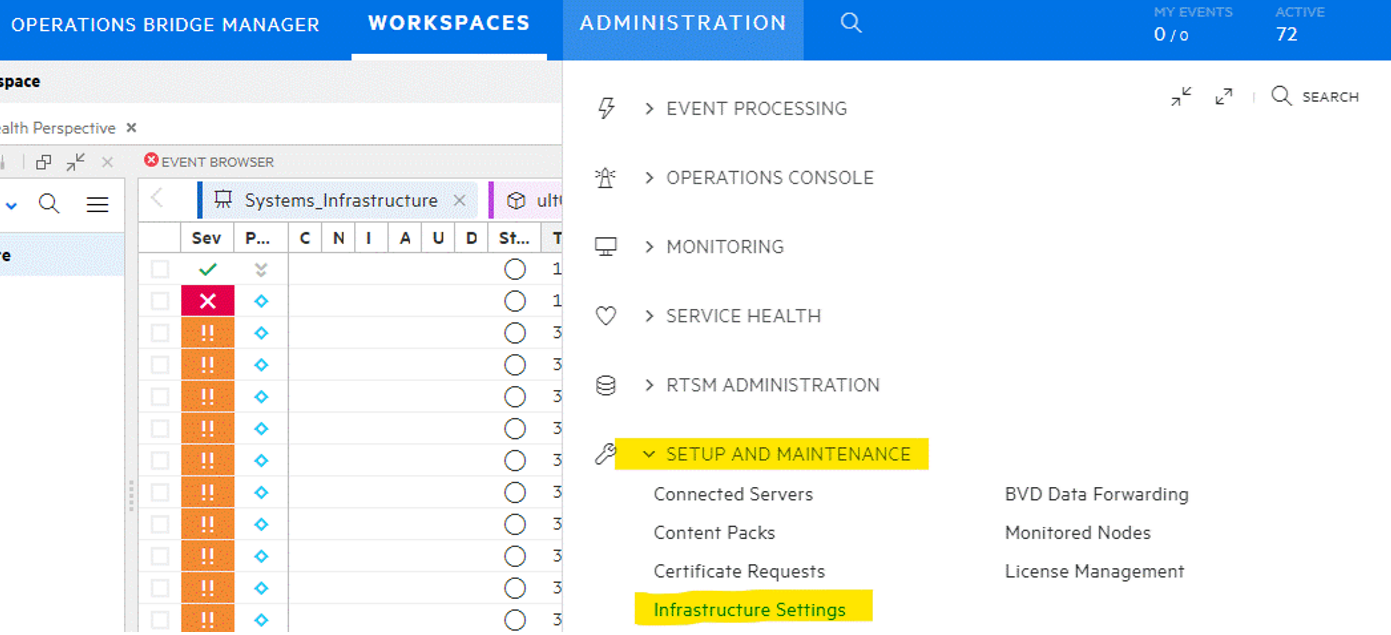The image size is (1391, 635).
Task: Click the St... state column header
Action: 514,238
